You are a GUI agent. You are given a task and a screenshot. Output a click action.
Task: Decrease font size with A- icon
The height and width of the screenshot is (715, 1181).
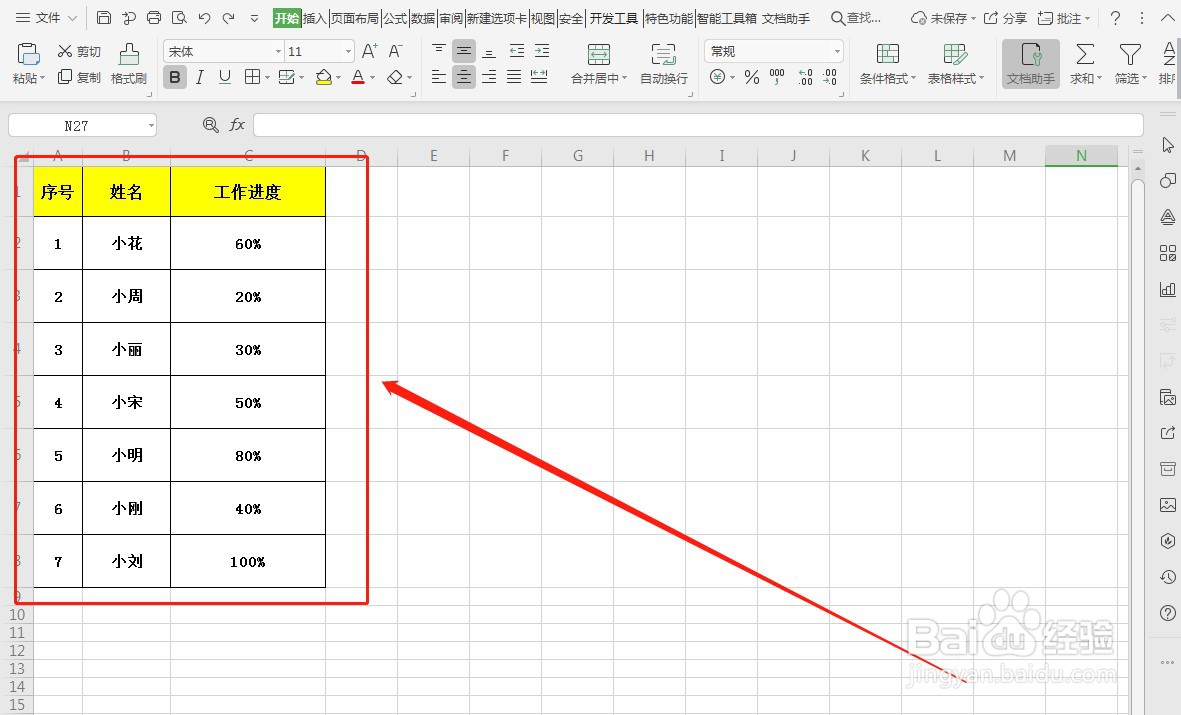point(395,51)
